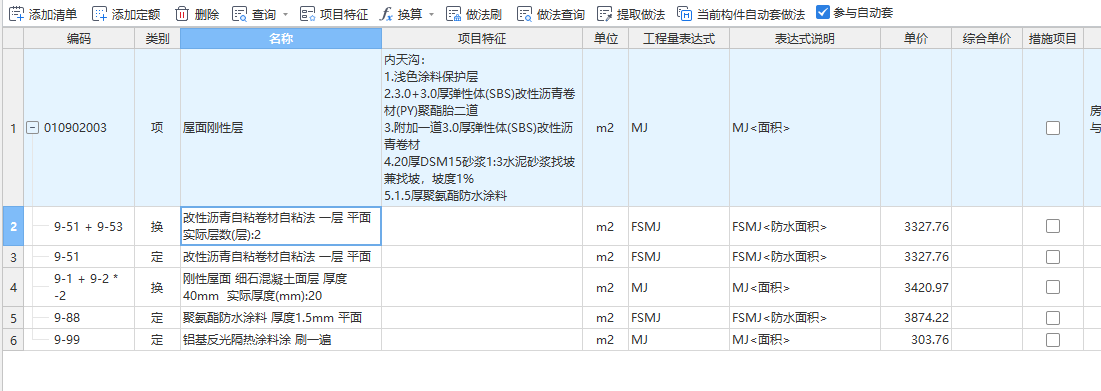The height and width of the screenshot is (391, 1101).
Task: Click the 名称 column header
Action: pos(281,39)
